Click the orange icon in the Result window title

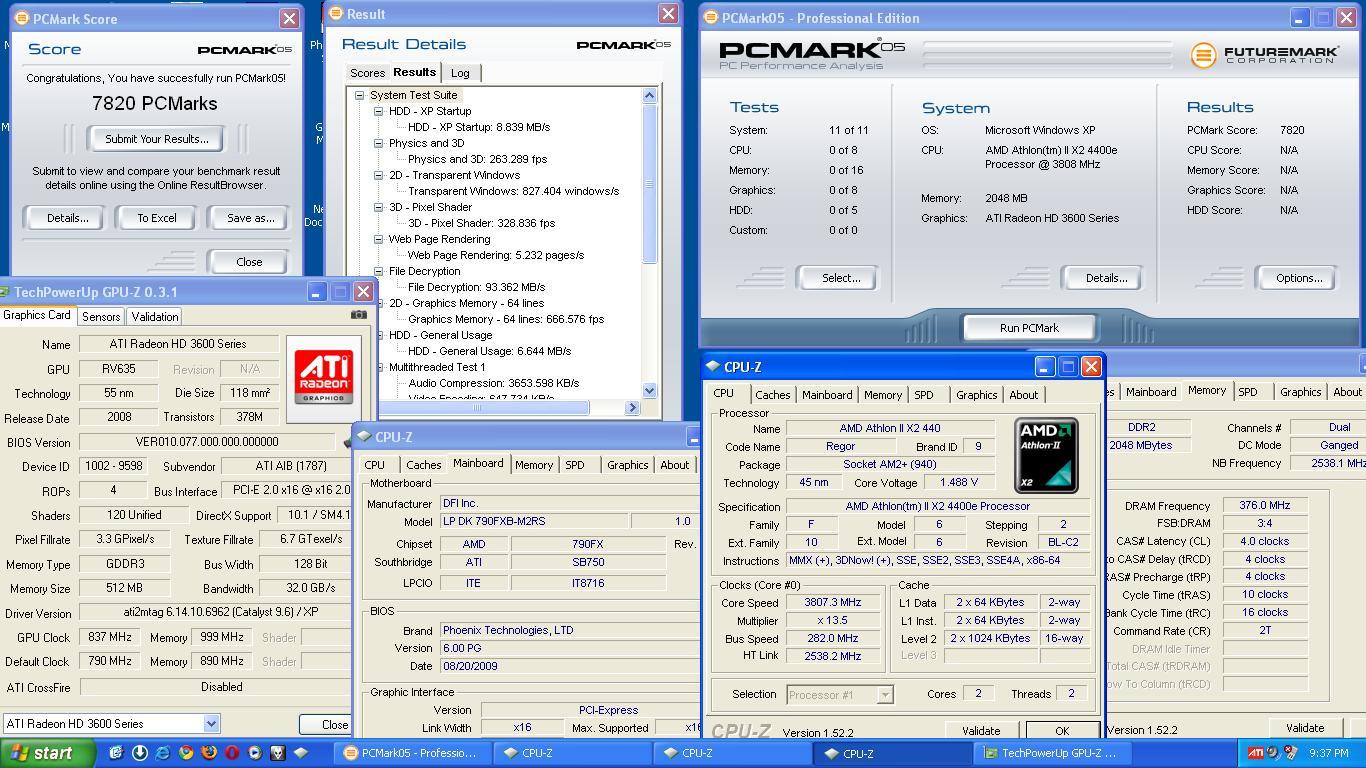336,14
